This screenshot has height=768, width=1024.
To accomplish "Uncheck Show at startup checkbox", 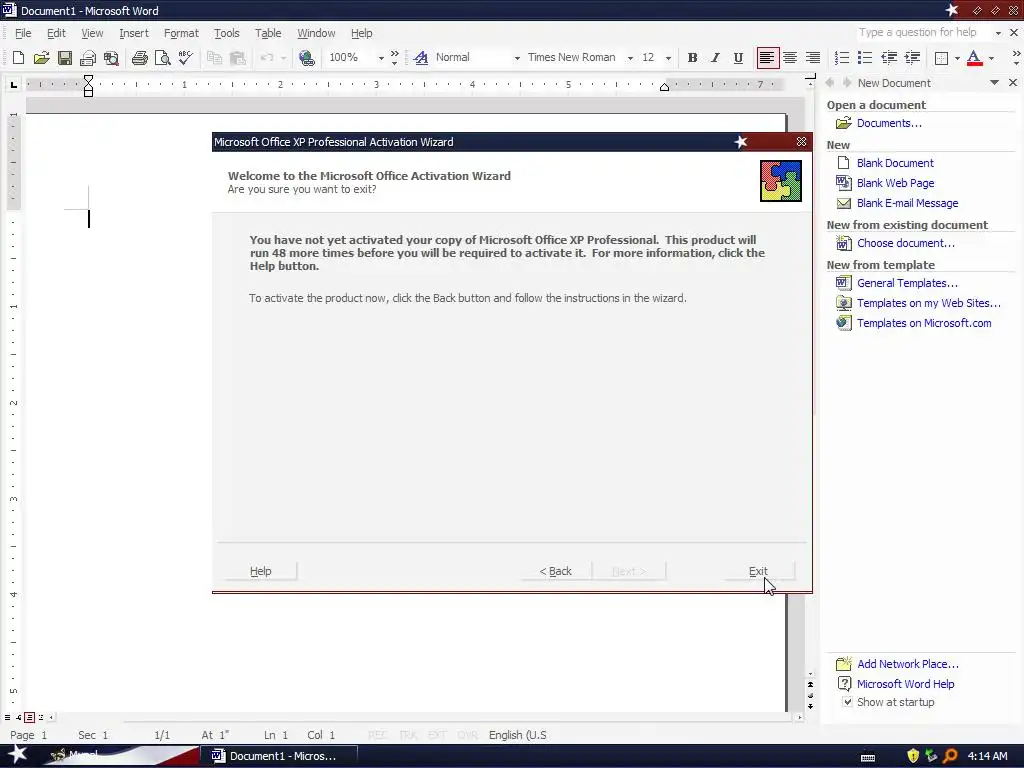I will [x=847, y=702].
